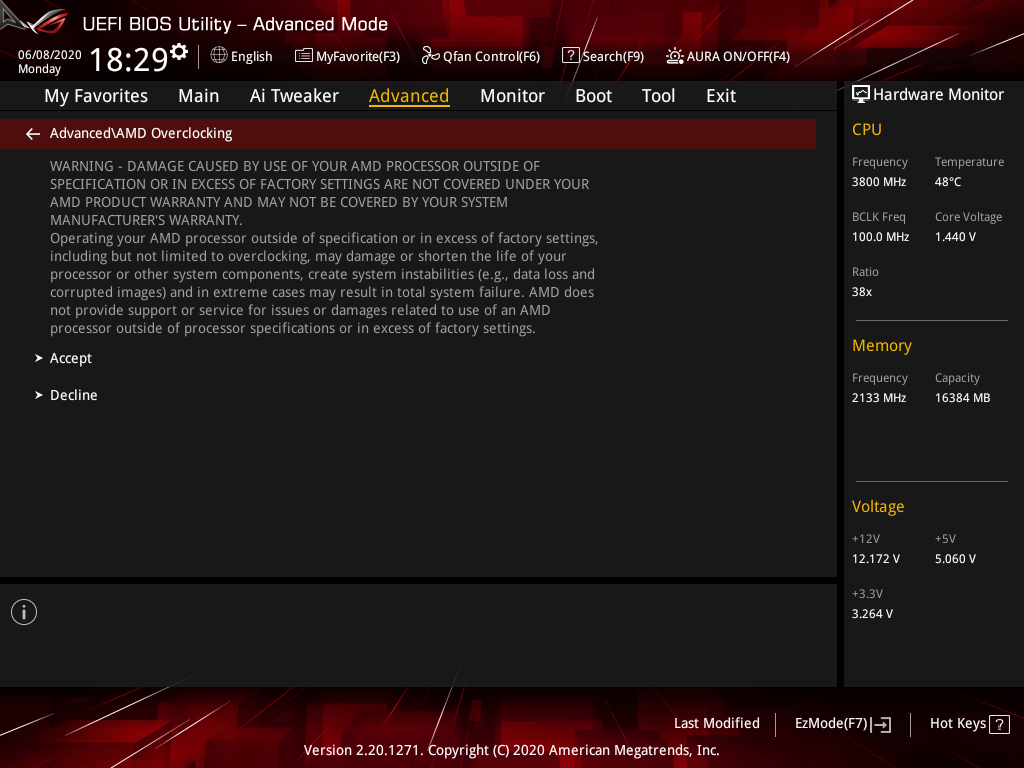Viewport: 1024px width, 768px height.
Task: Click the Memory section heading
Action: coord(882,345)
